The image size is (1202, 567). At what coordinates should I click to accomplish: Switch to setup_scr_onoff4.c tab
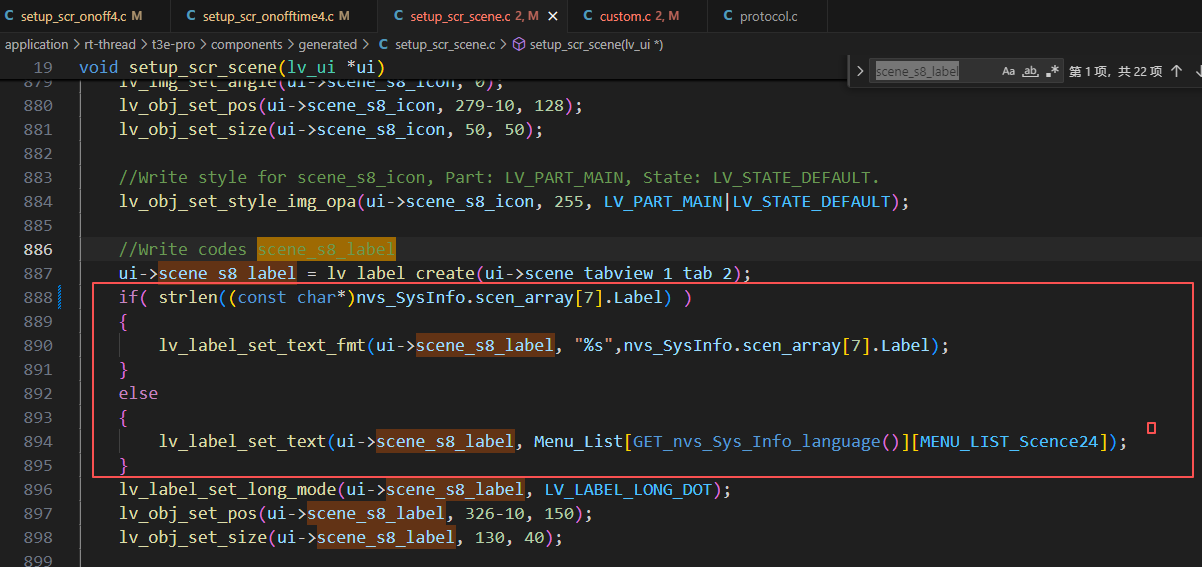point(81,16)
